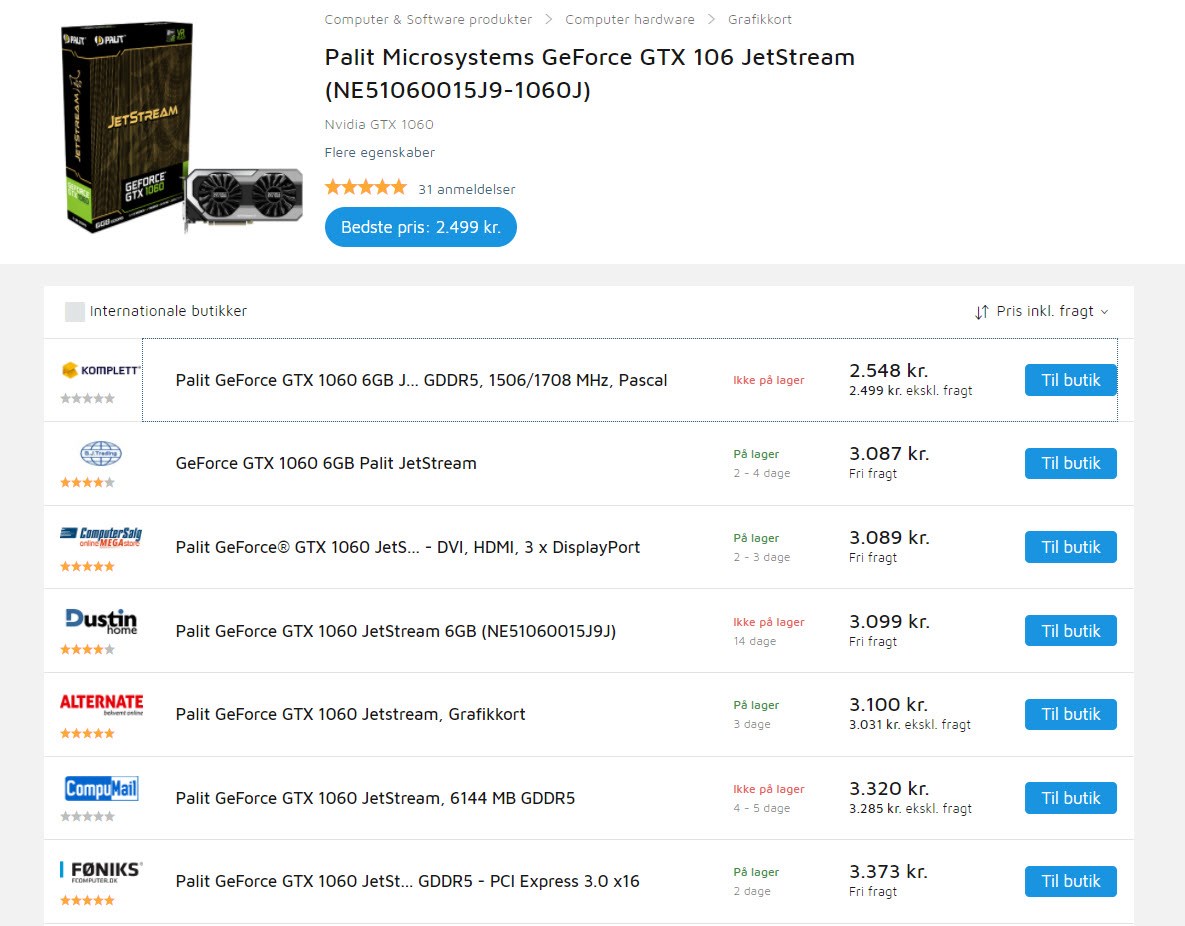Click the Dustin Home logo

(x=100, y=621)
